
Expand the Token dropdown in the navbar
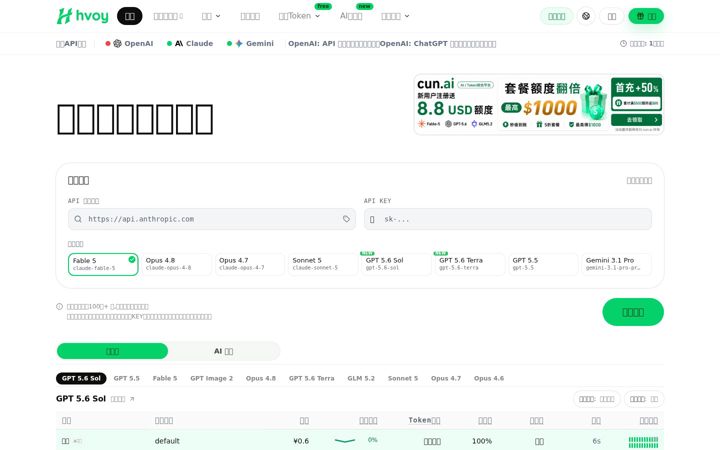click(x=299, y=16)
